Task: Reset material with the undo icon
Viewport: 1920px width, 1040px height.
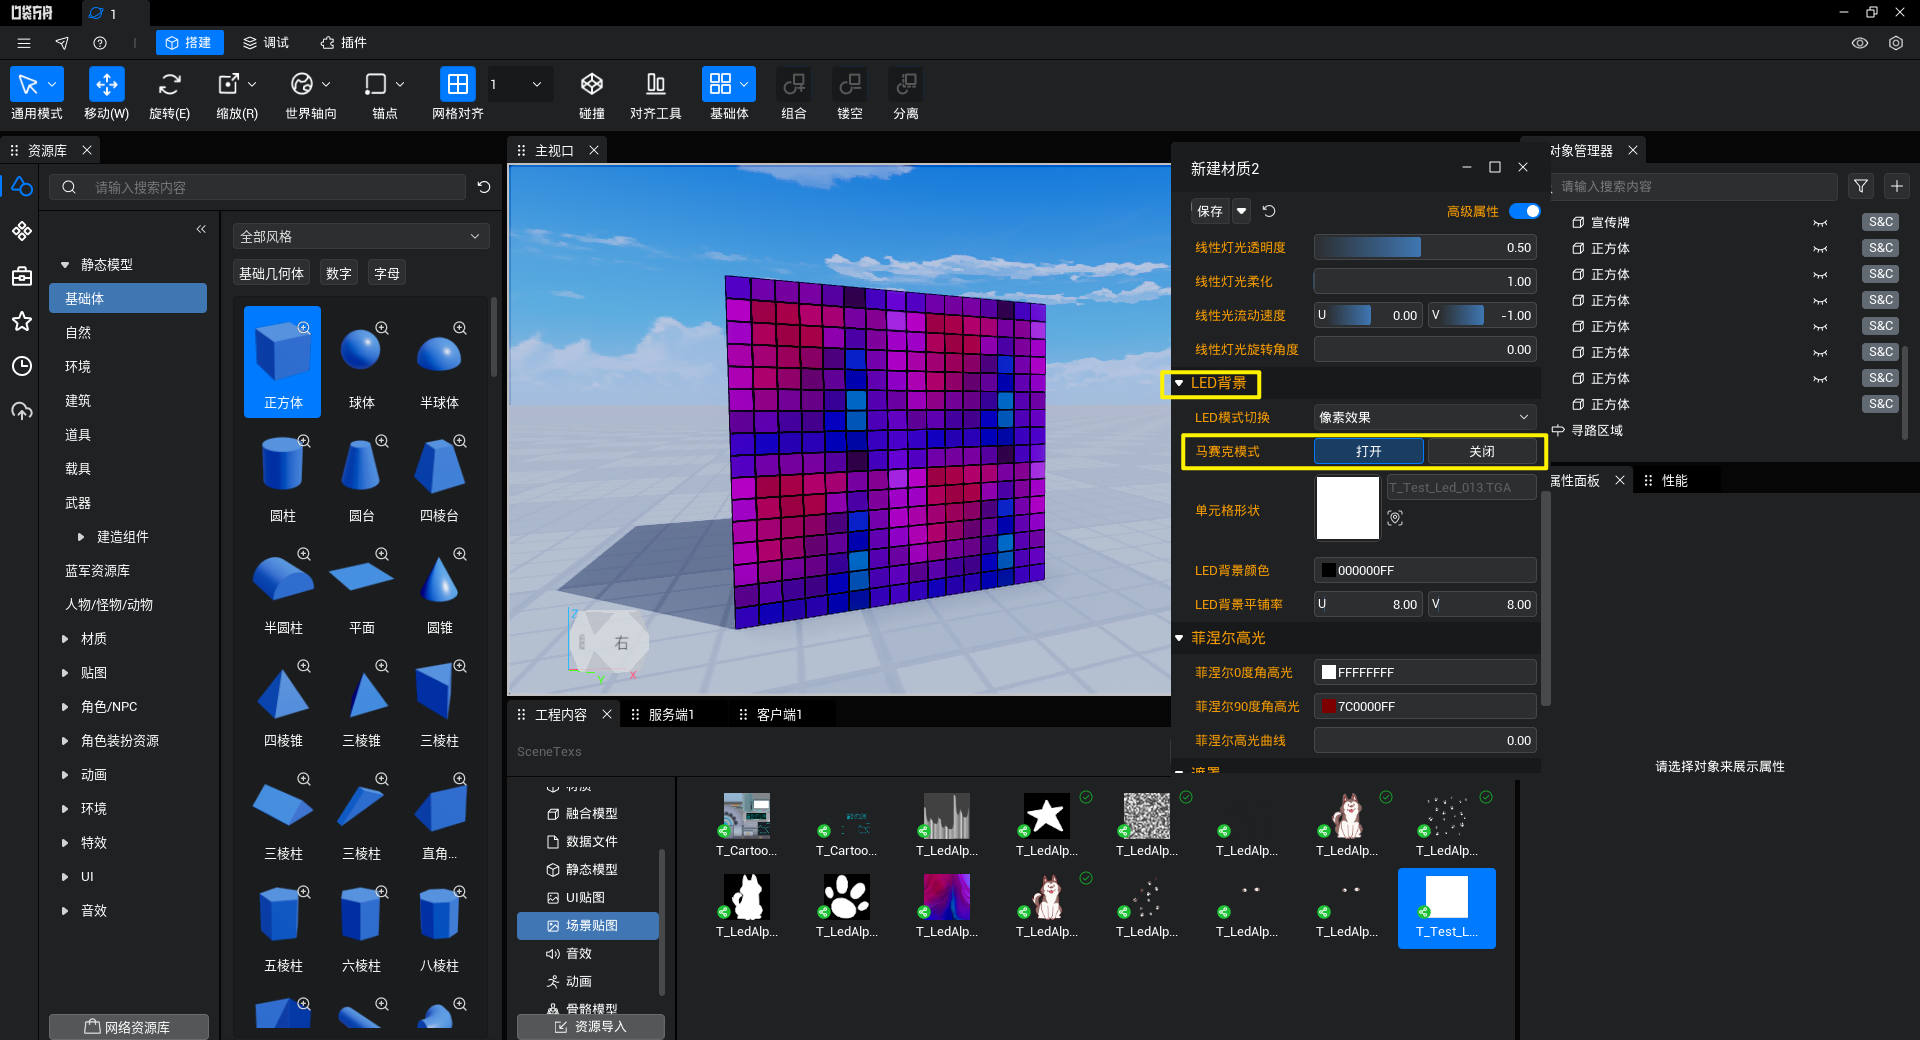Action: (x=1269, y=211)
